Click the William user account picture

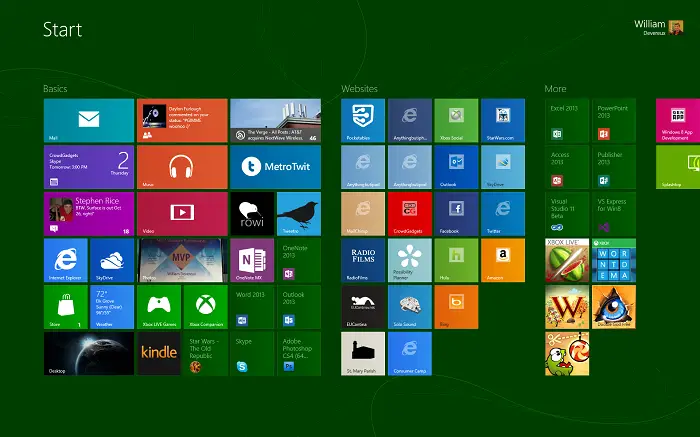point(676,27)
